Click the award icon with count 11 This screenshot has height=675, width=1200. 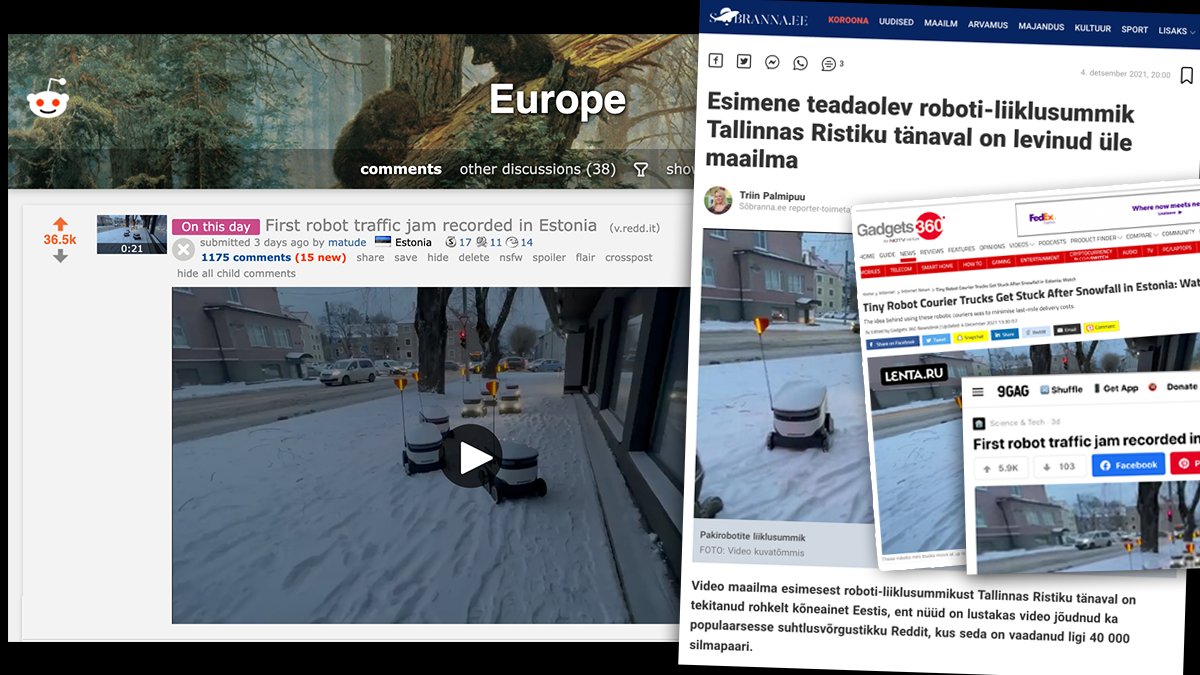(482, 242)
